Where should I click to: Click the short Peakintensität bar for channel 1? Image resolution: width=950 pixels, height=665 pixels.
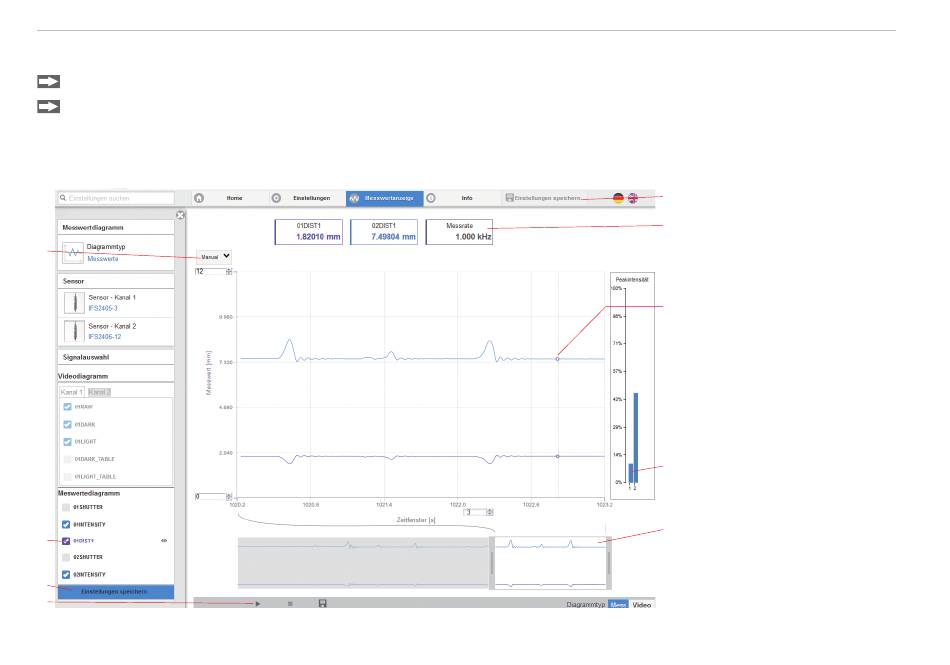pos(630,474)
